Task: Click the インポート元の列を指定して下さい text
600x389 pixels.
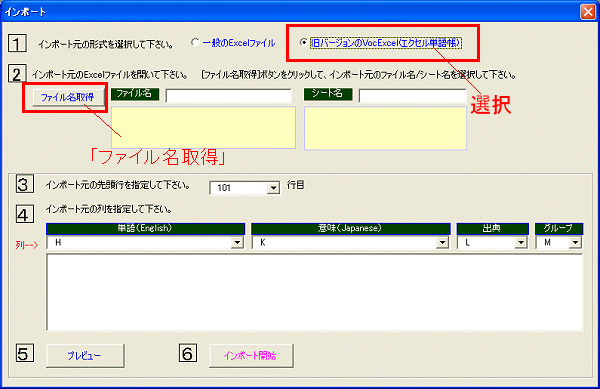Action: pos(109,209)
